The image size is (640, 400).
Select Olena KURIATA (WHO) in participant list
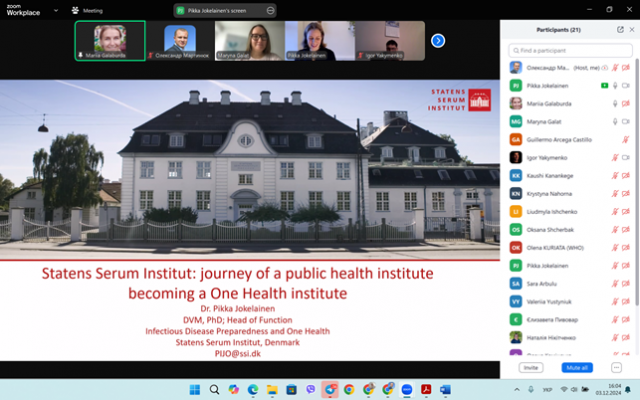[x=570, y=247]
